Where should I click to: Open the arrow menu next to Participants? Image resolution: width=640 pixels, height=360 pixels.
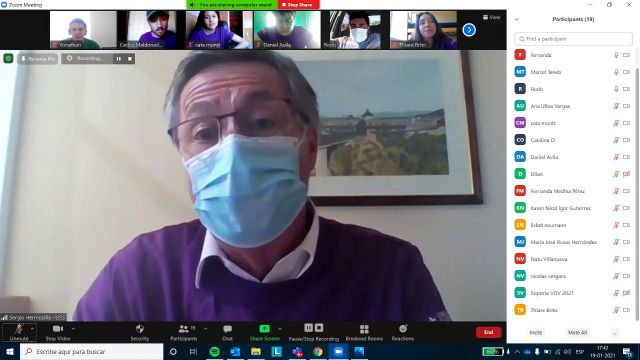[x=205, y=329]
